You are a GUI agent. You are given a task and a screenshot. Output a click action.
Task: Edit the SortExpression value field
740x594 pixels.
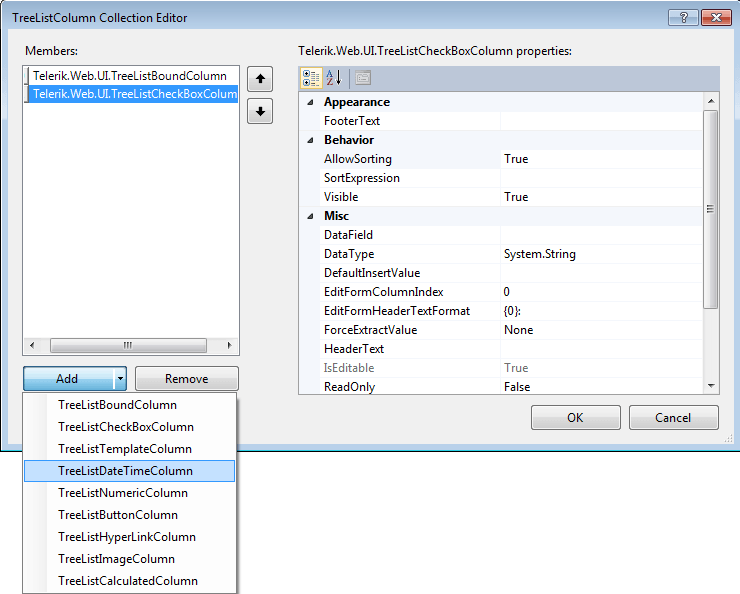pos(601,178)
